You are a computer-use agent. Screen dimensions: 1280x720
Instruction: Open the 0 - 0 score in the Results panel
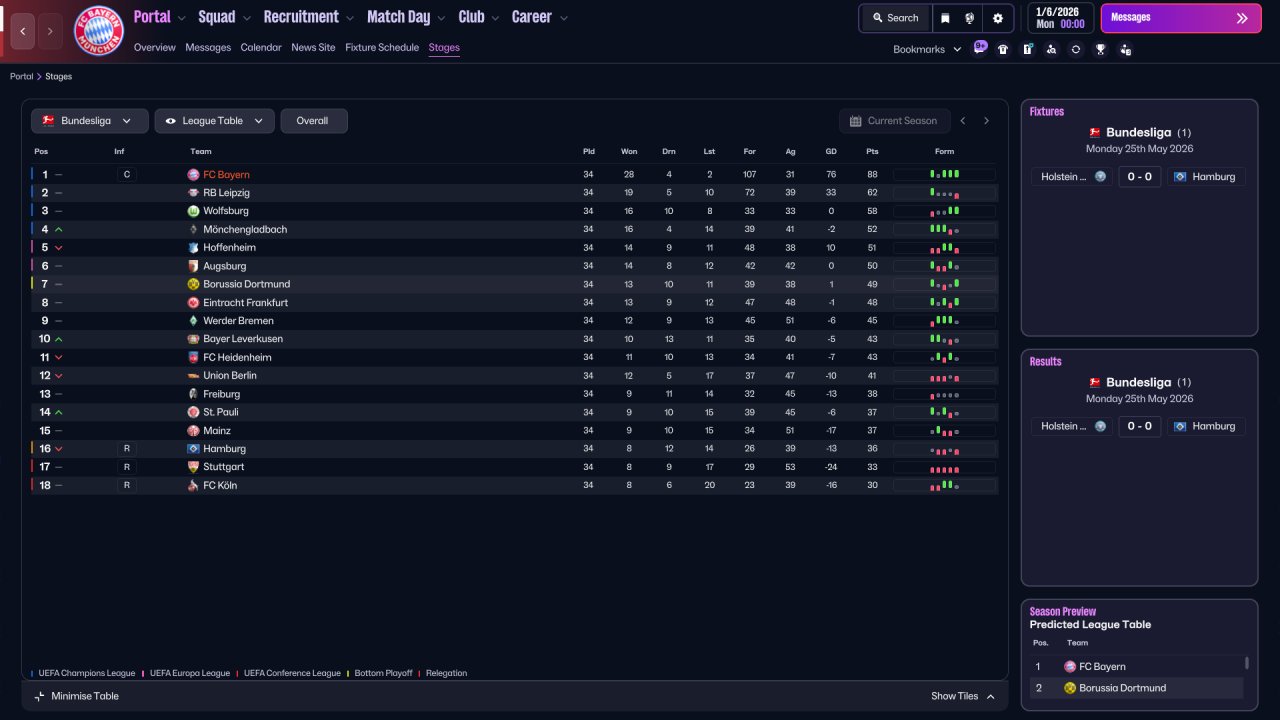click(1139, 426)
